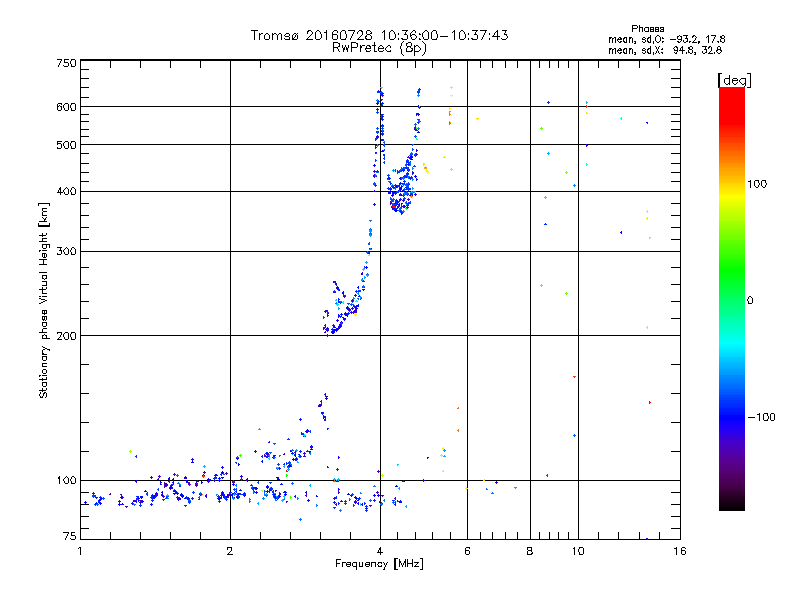The height and width of the screenshot is (600, 800).
Task: Click the x-axis tick label '2'
Action: coord(230,551)
